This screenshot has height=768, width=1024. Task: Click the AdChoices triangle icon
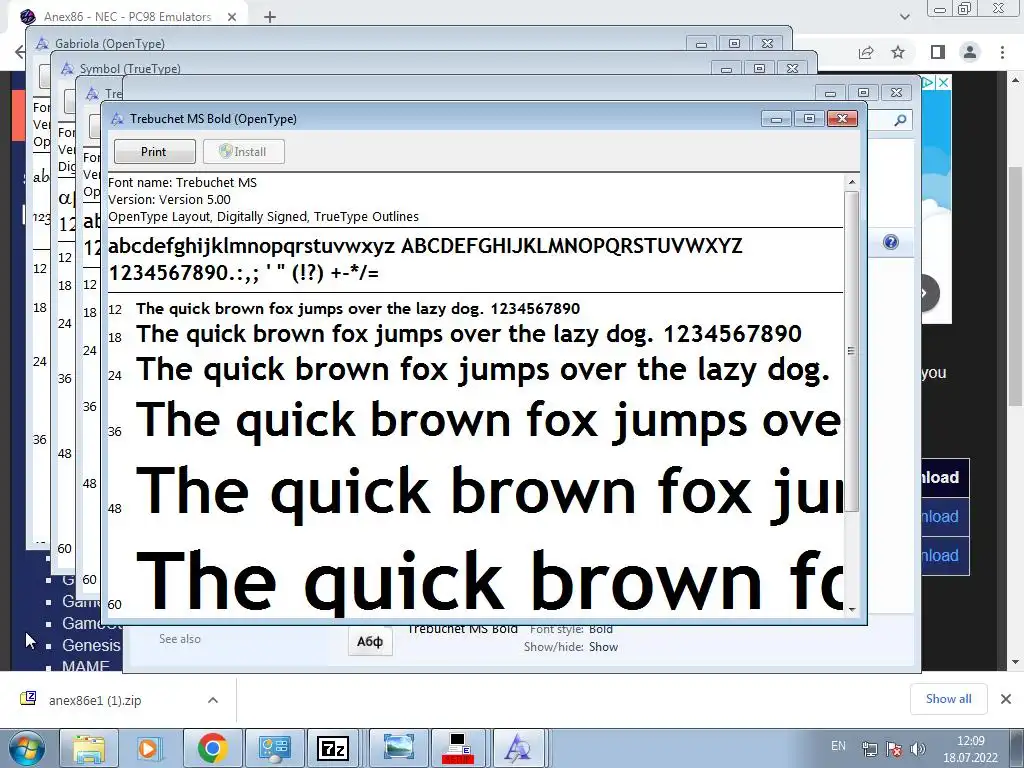click(929, 82)
